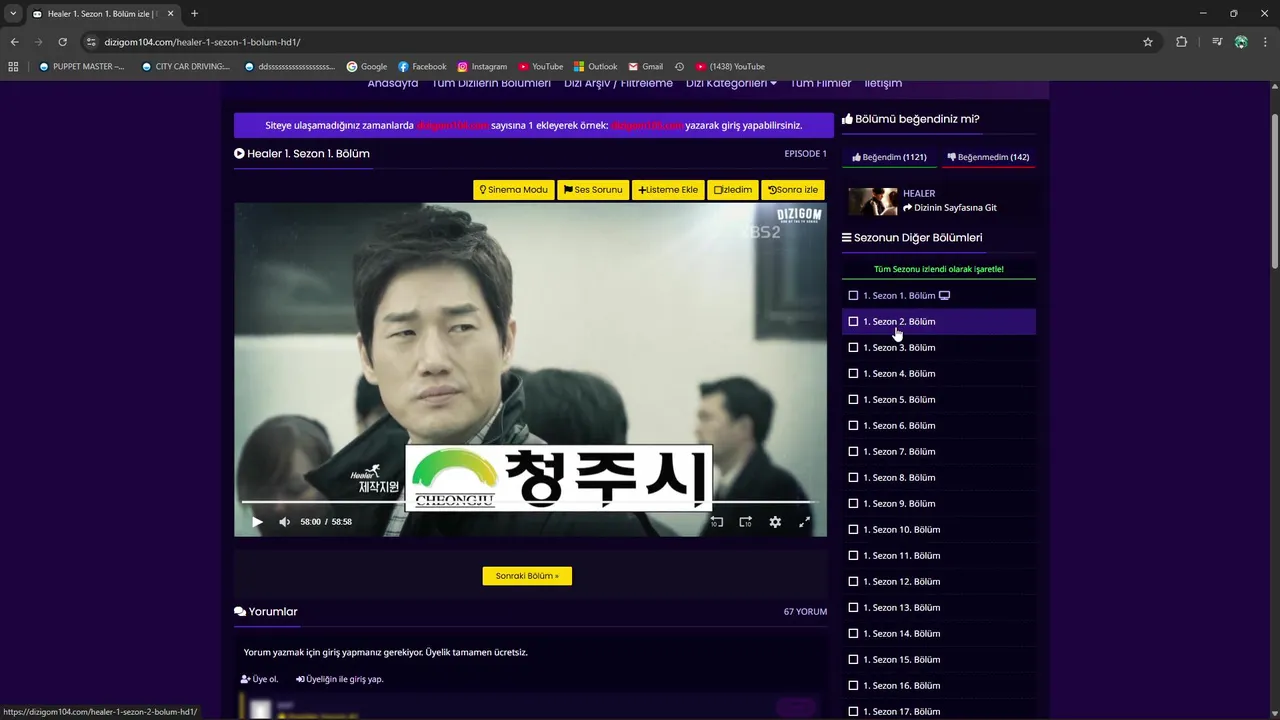Open the Chrome profile avatar
This screenshot has height=720, width=1280.
(x=1241, y=42)
